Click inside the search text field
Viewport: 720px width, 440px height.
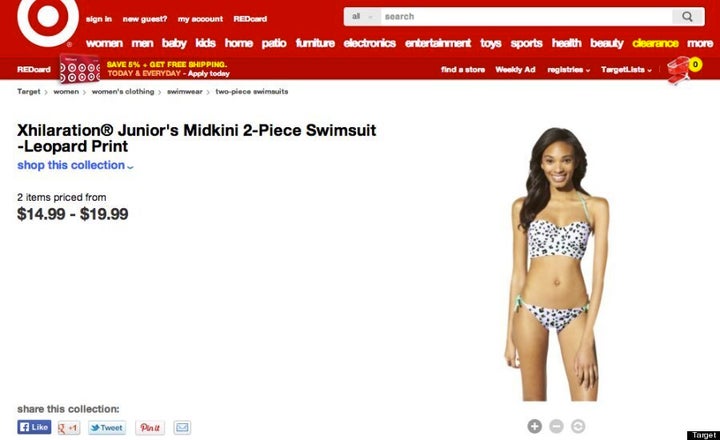tap(527, 17)
